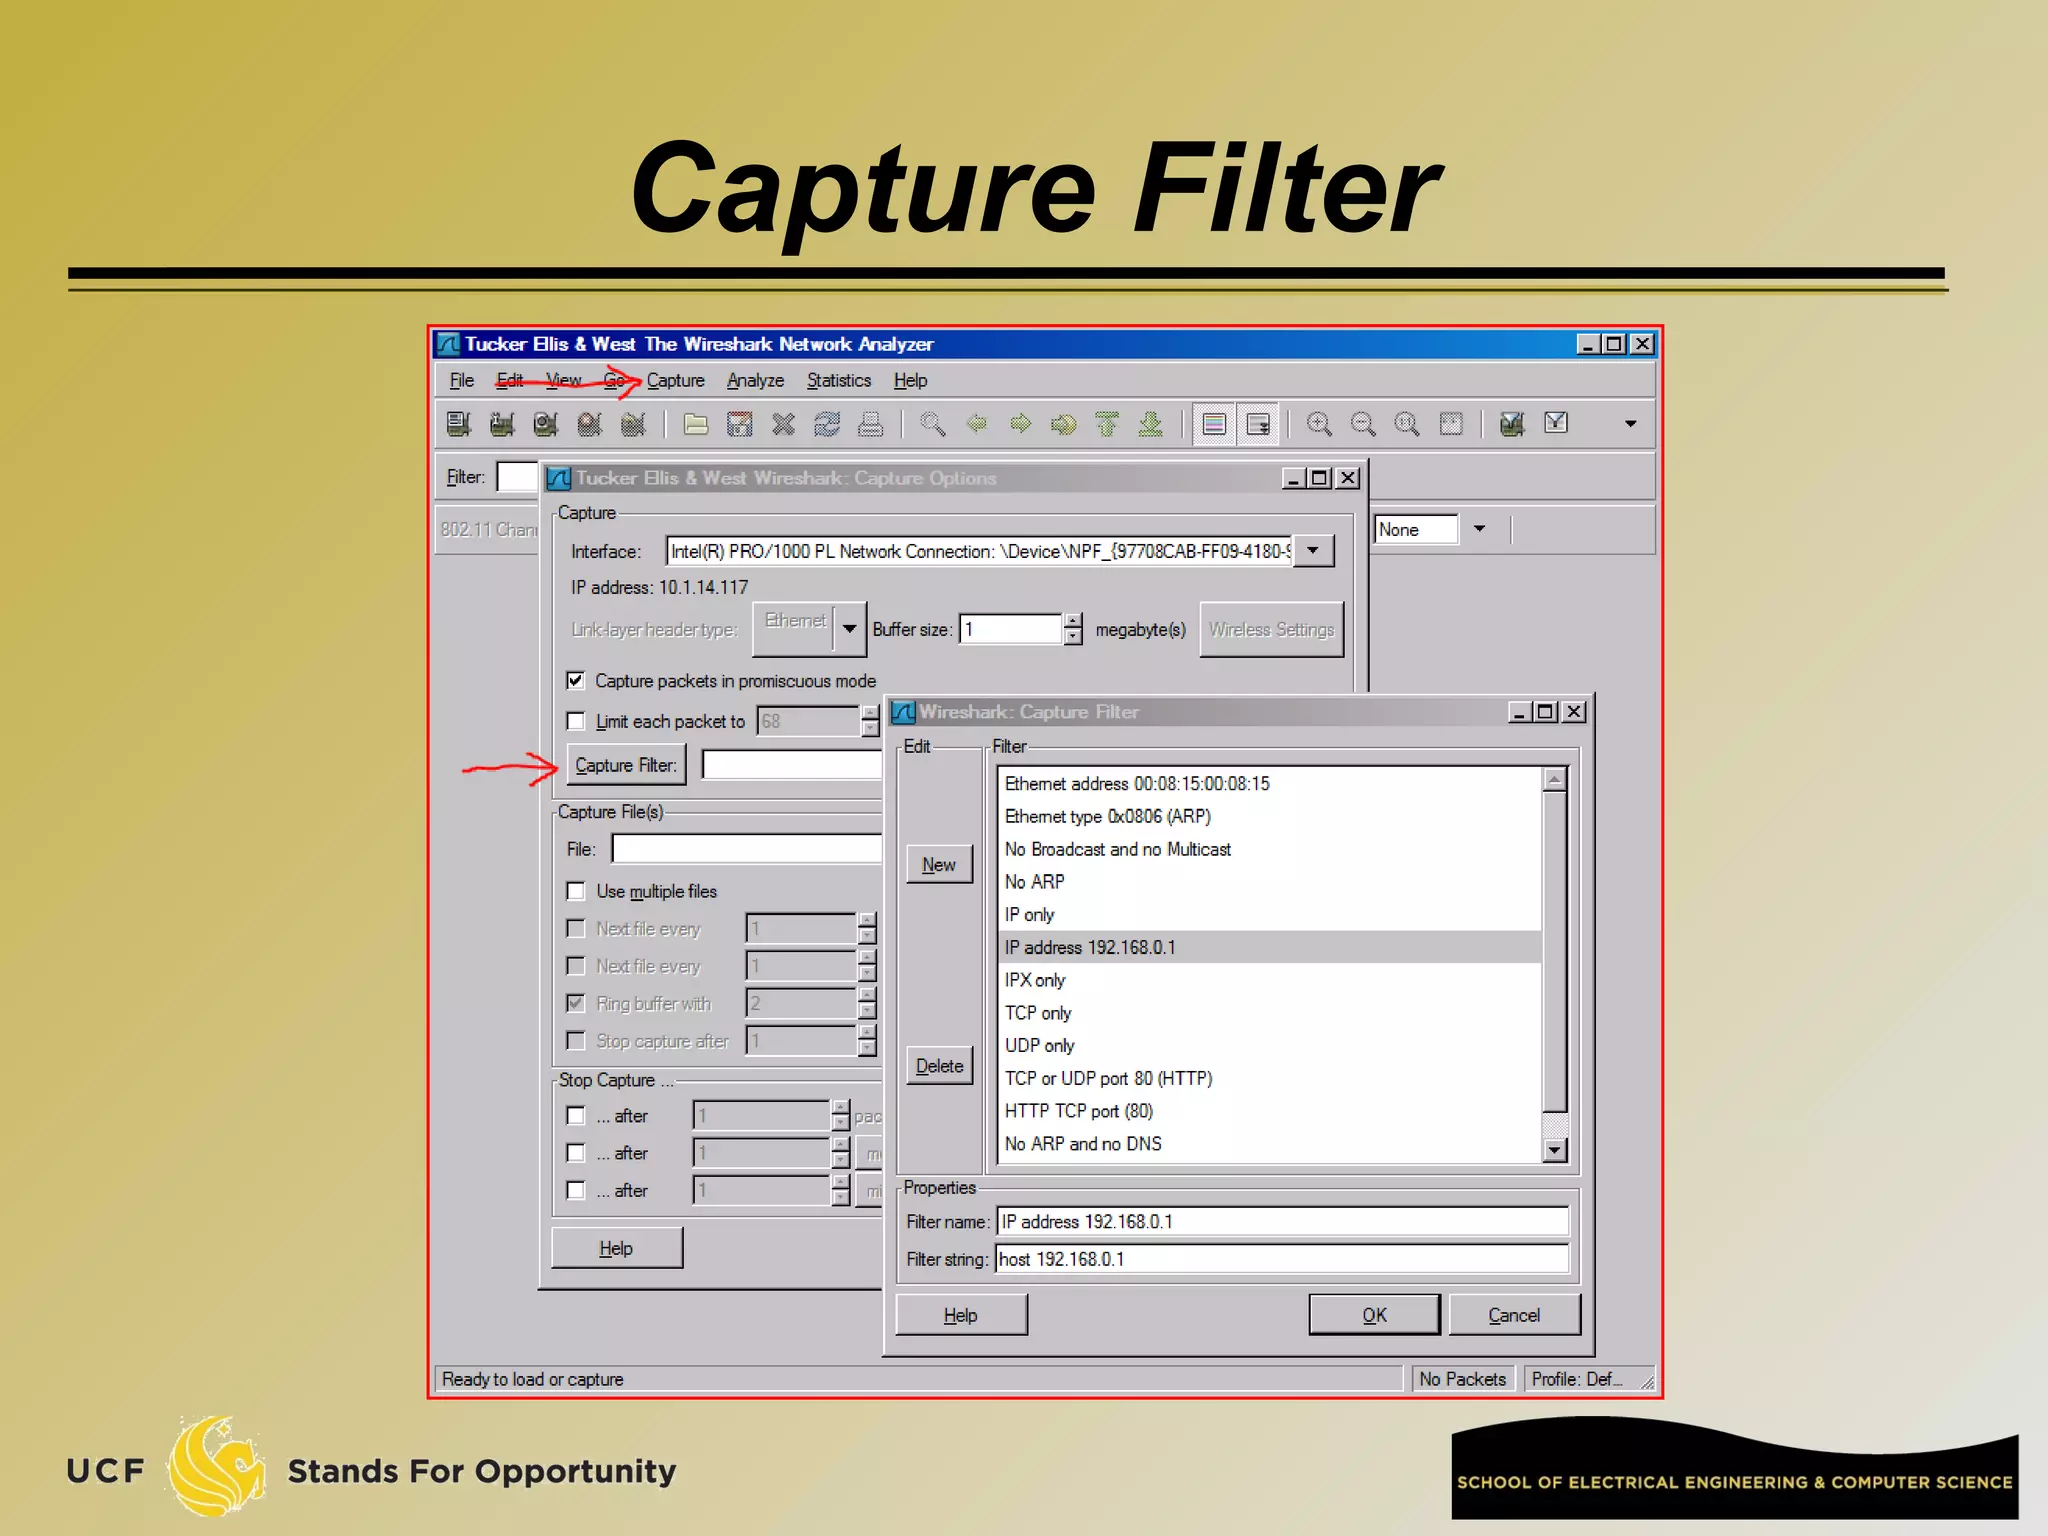Toggle Stop capture after checkbox

[x=575, y=1041]
